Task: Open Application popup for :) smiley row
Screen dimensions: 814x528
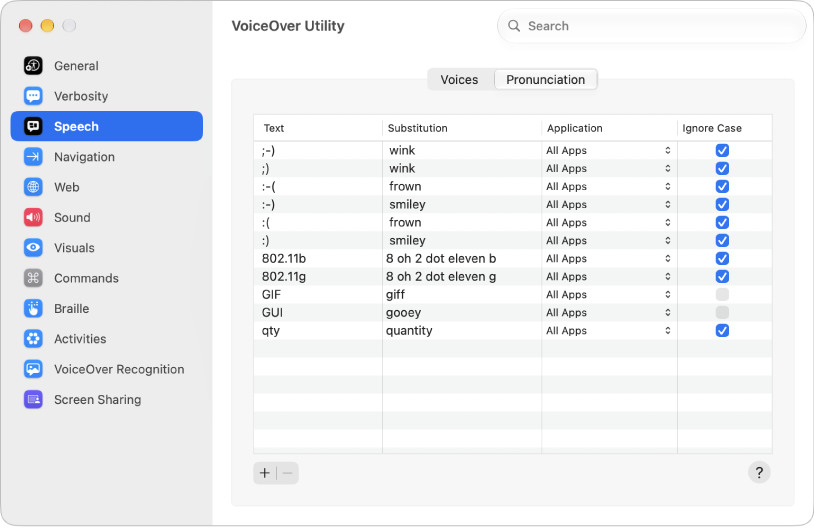Action: coord(608,240)
